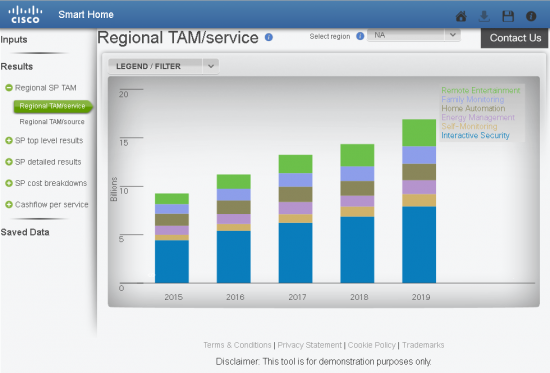The width and height of the screenshot is (550, 373).
Task: Expand SP cost breakdowns
Action: pos(9,183)
